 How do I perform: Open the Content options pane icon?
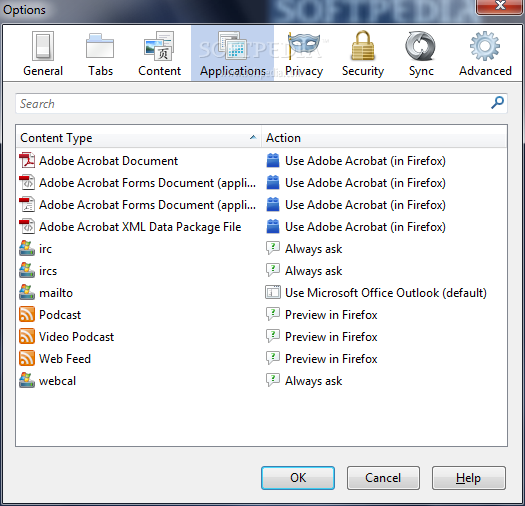point(159,46)
